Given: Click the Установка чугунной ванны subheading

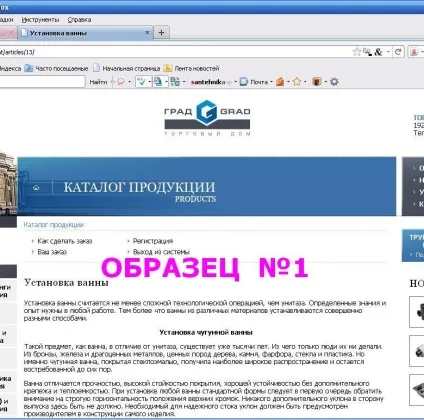Looking at the screenshot, I should [206, 332].
